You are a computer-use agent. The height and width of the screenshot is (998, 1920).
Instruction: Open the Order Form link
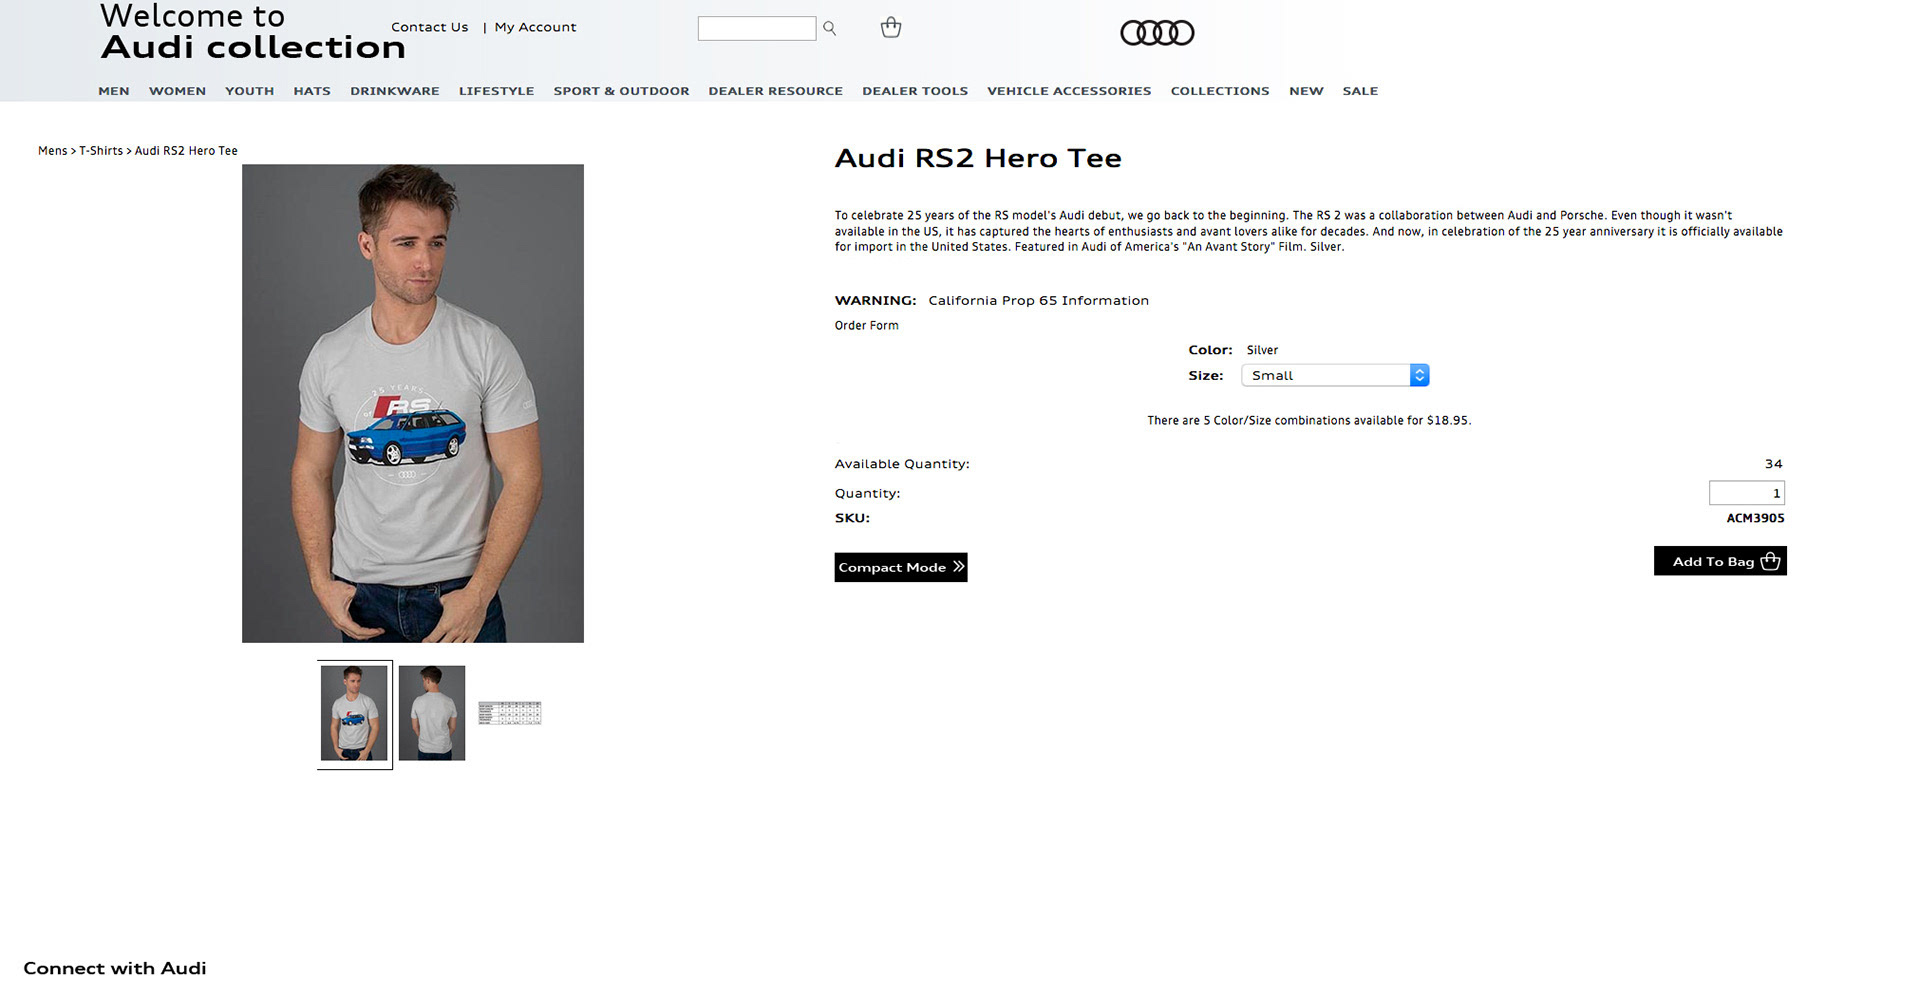click(x=866, y=325)
